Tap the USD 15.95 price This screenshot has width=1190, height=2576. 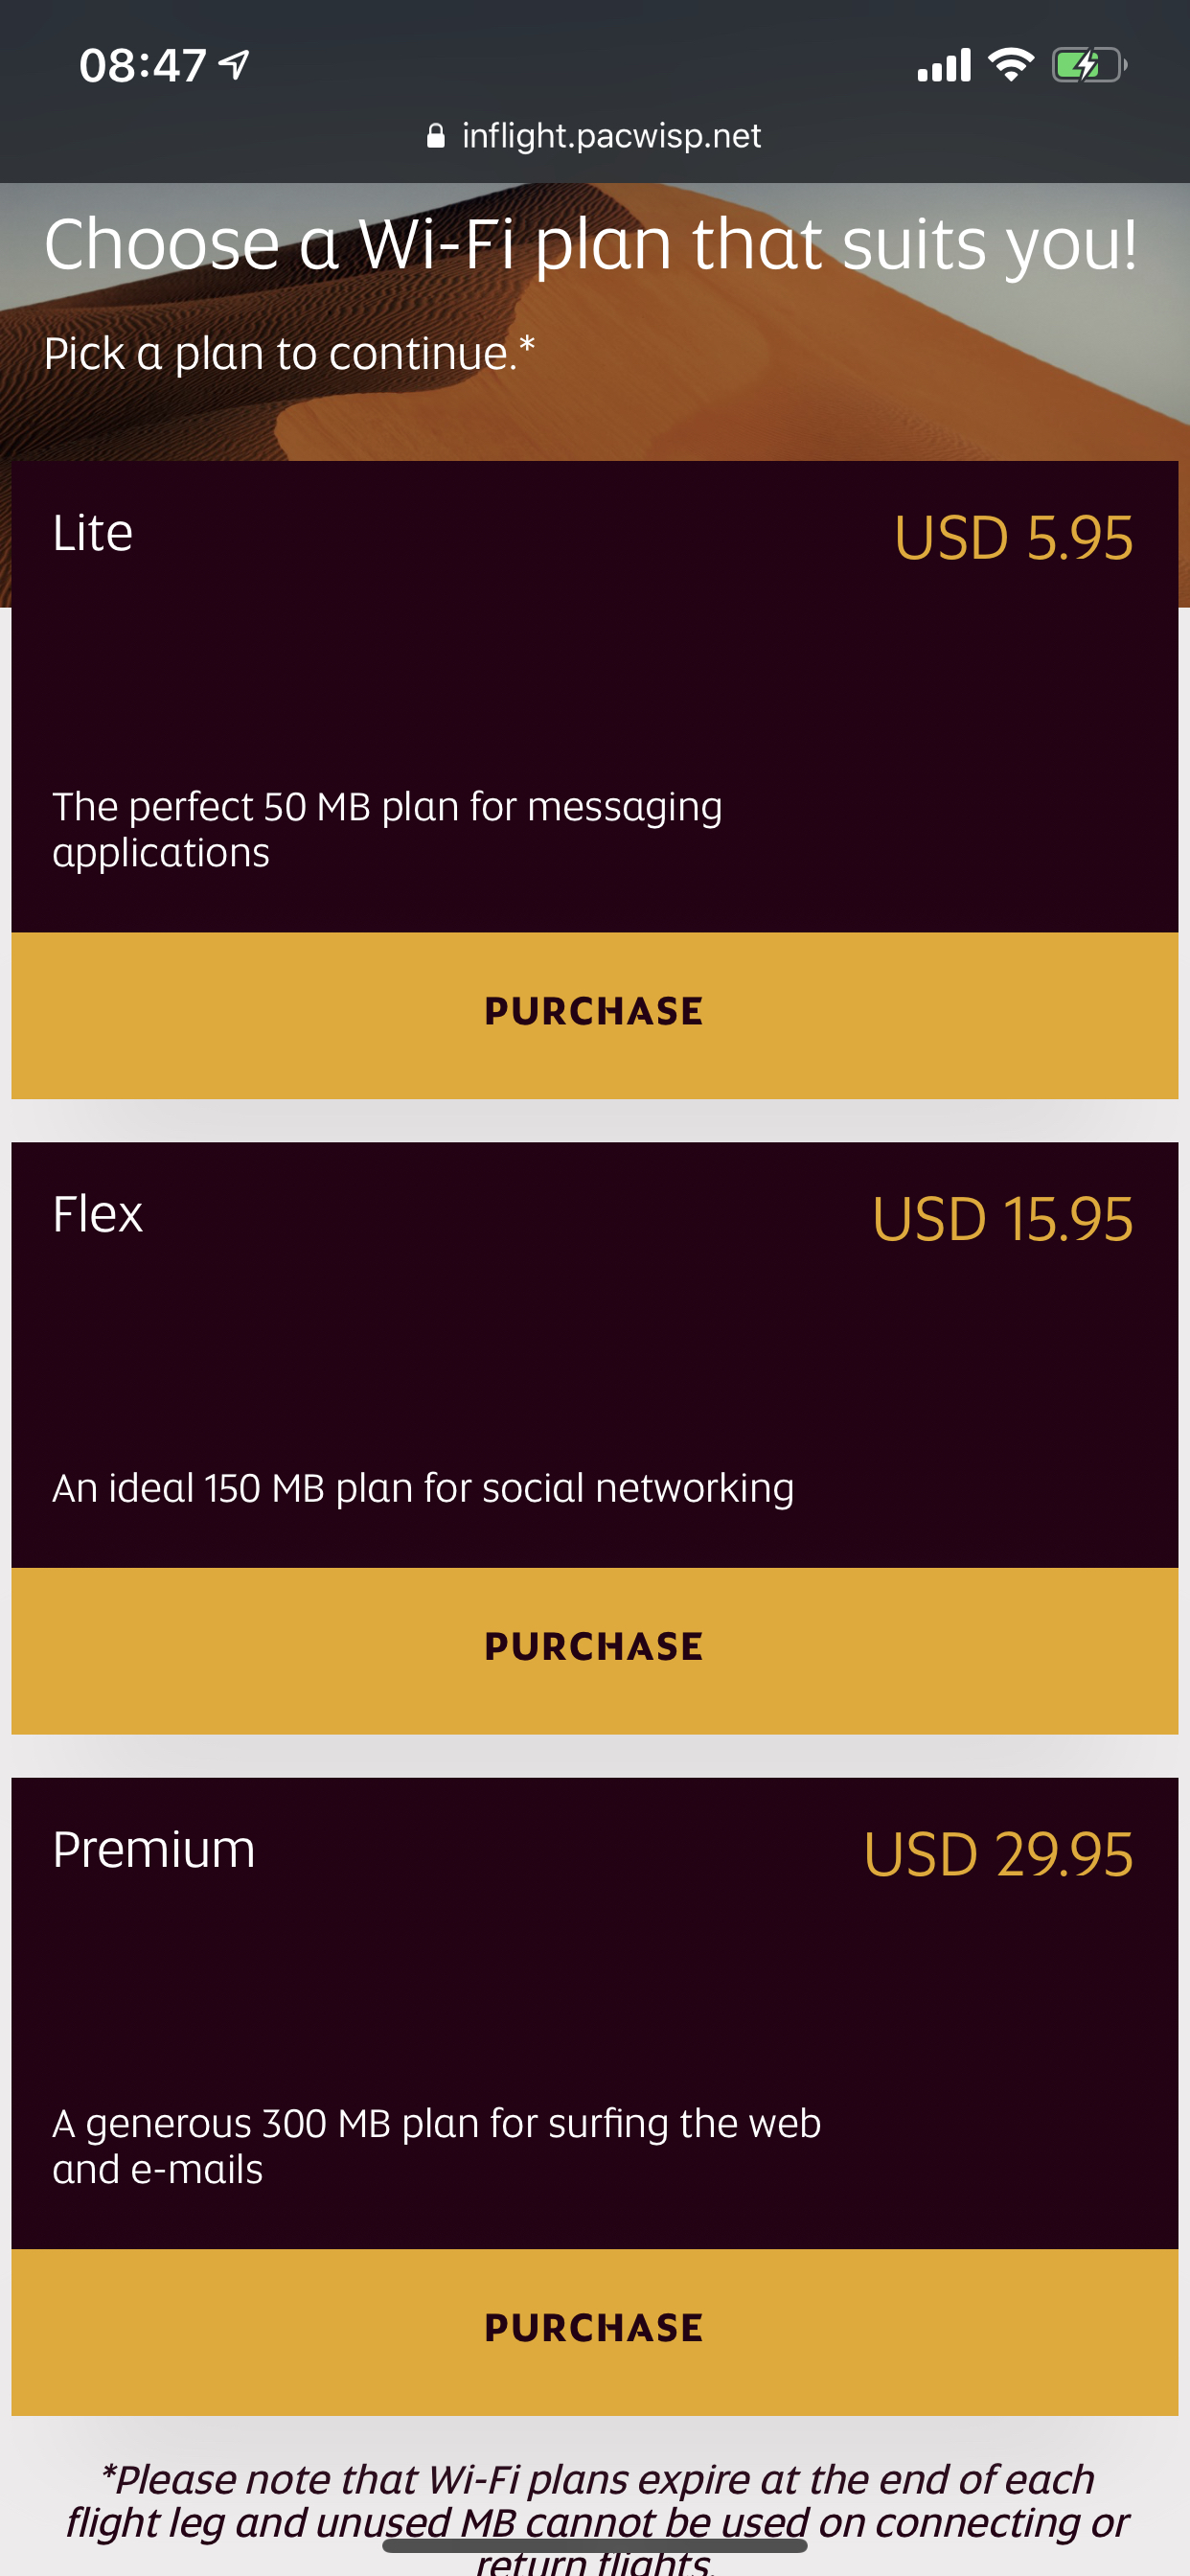(x=1002, y=1219)
